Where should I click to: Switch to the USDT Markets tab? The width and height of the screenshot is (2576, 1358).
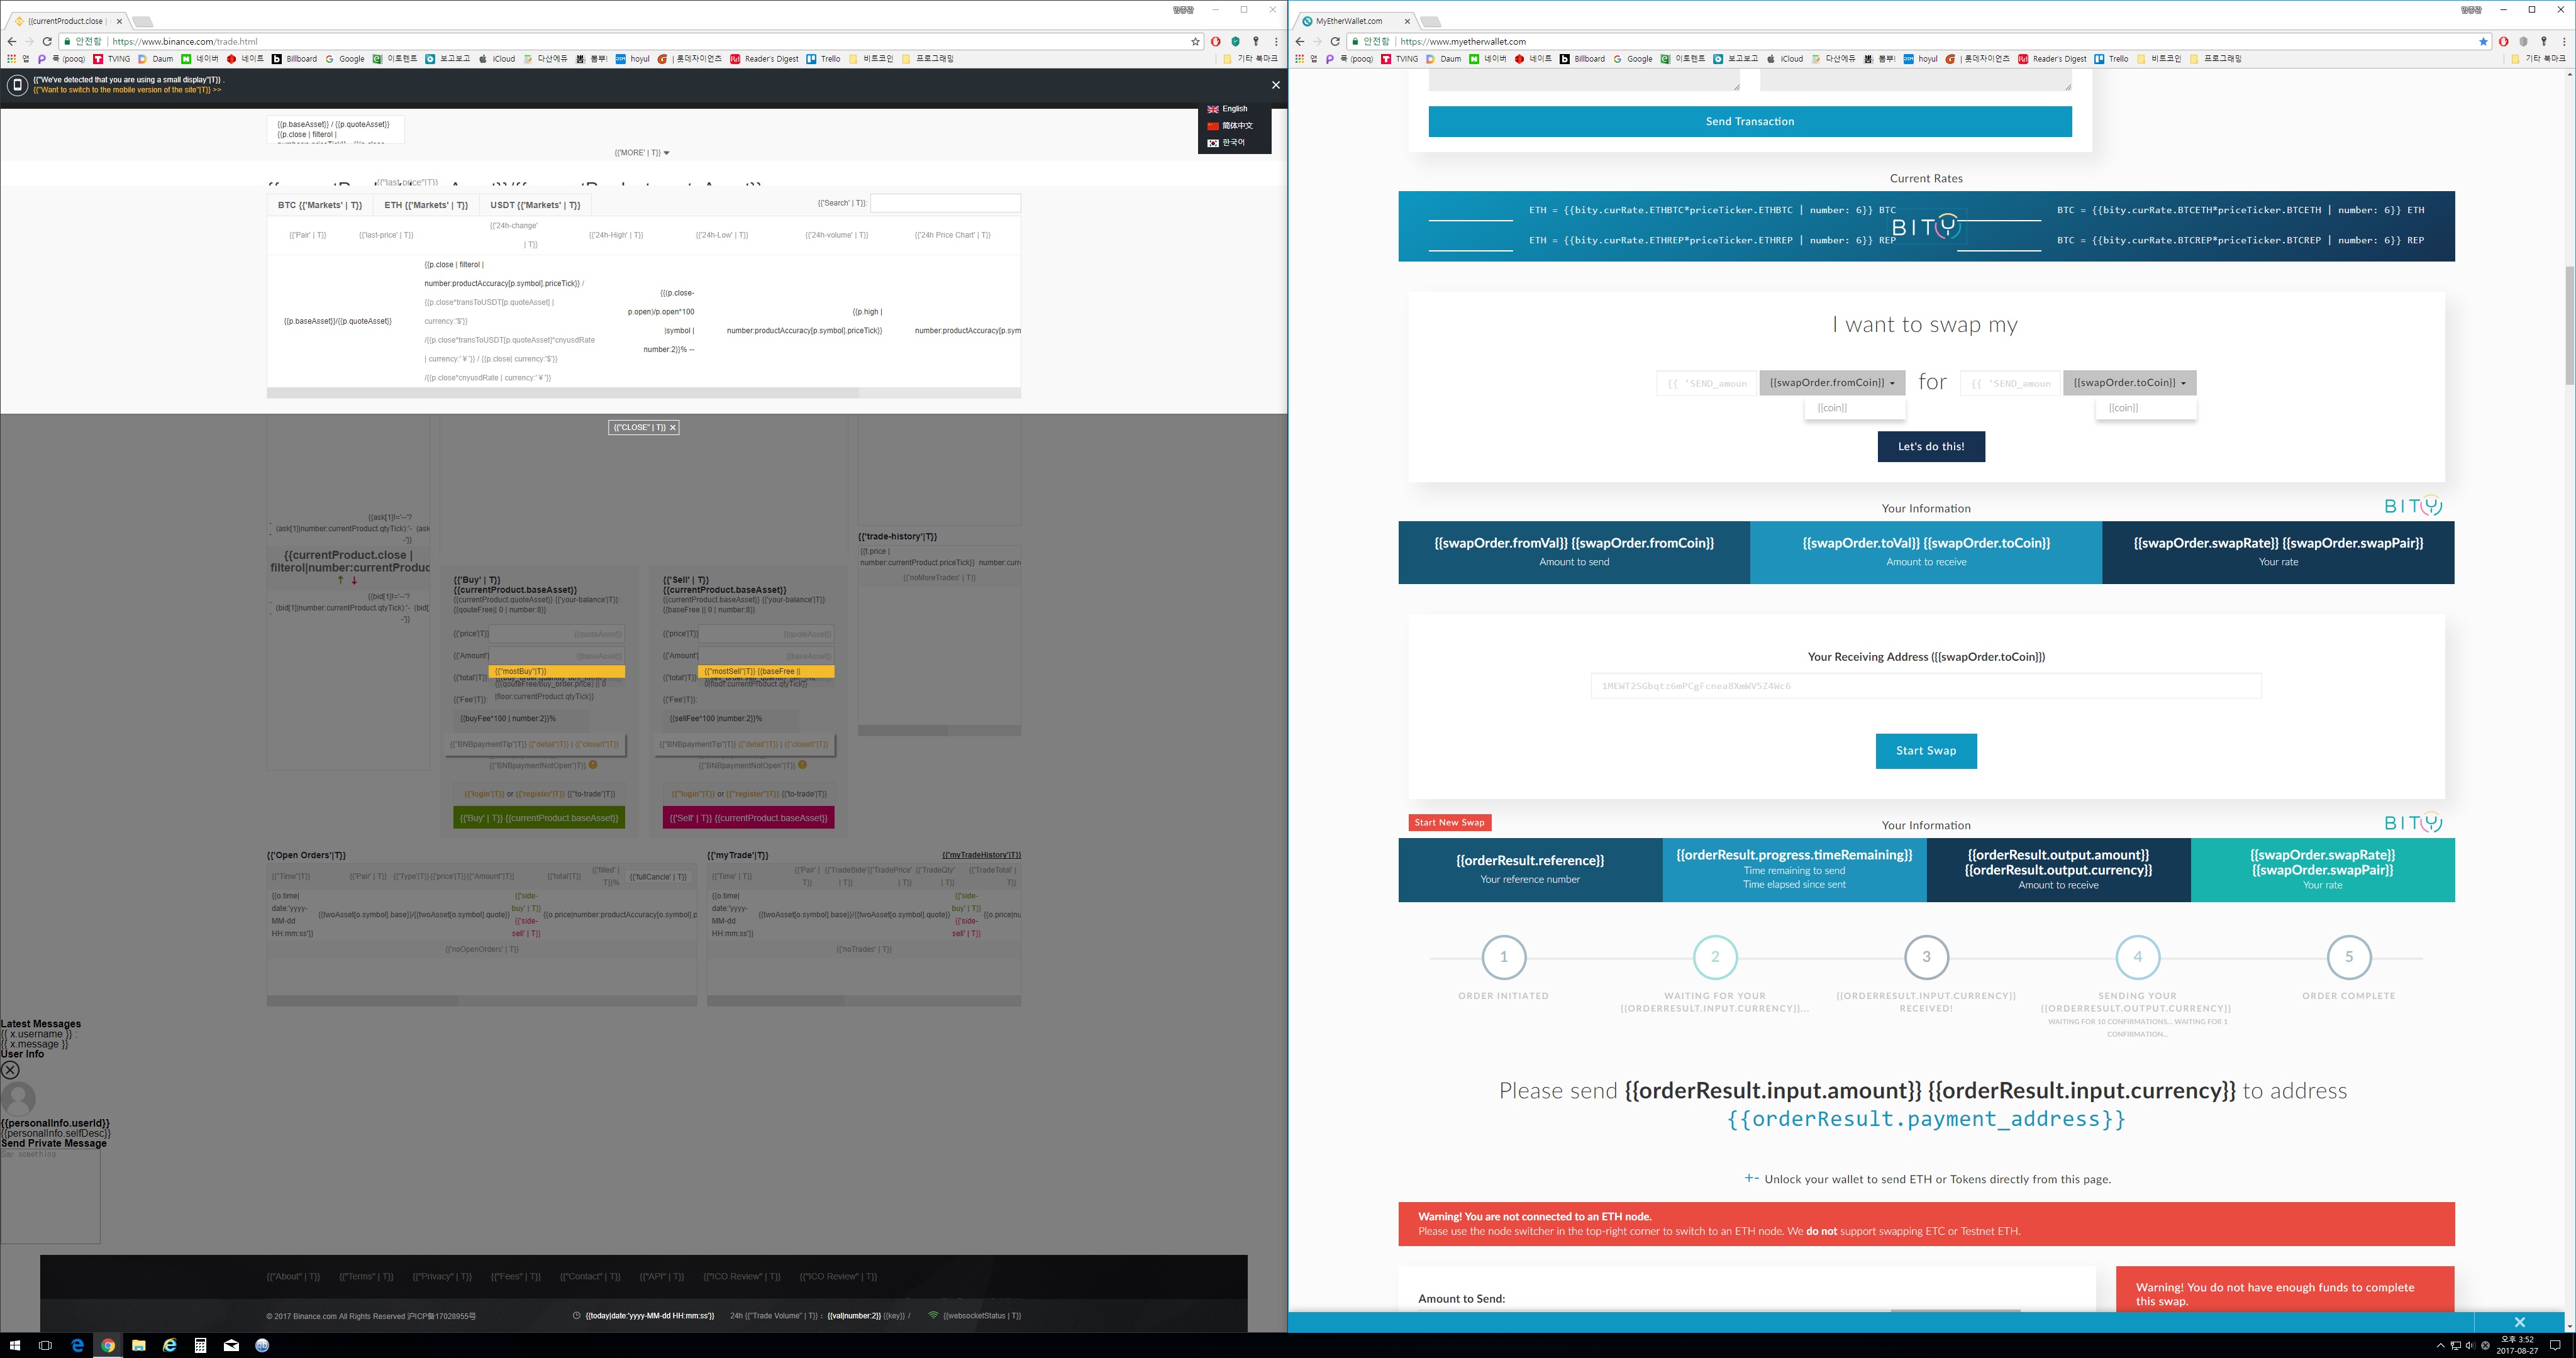tap(535, 205)
